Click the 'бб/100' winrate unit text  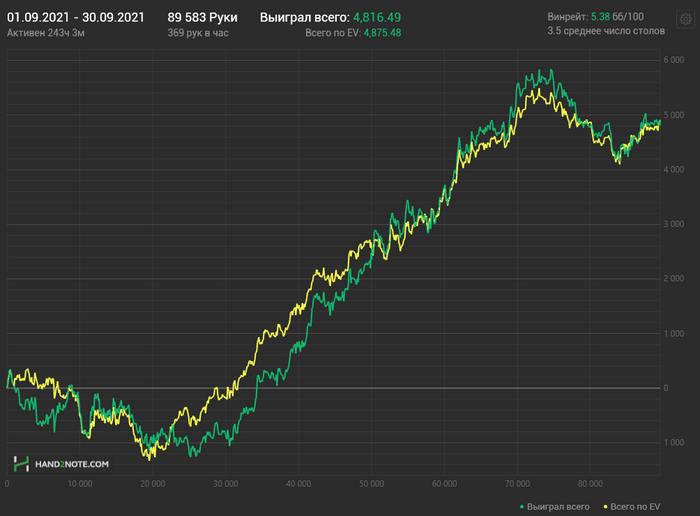(x=628, y=17)
